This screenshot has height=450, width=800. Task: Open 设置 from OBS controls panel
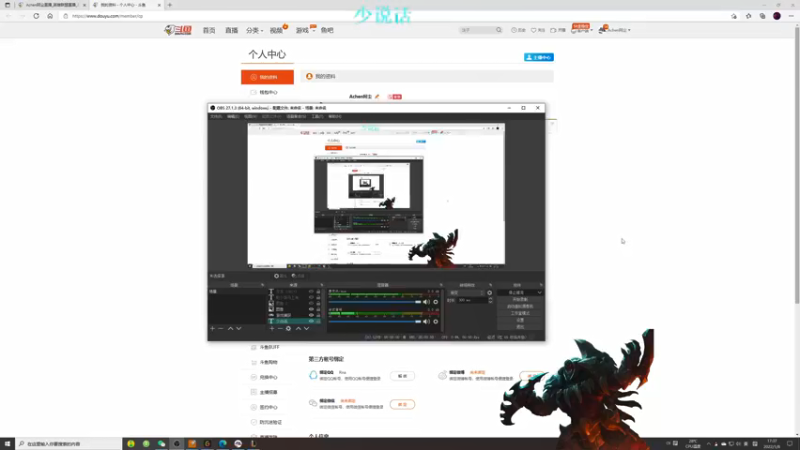pyautogui.click(x=520, y=320)
